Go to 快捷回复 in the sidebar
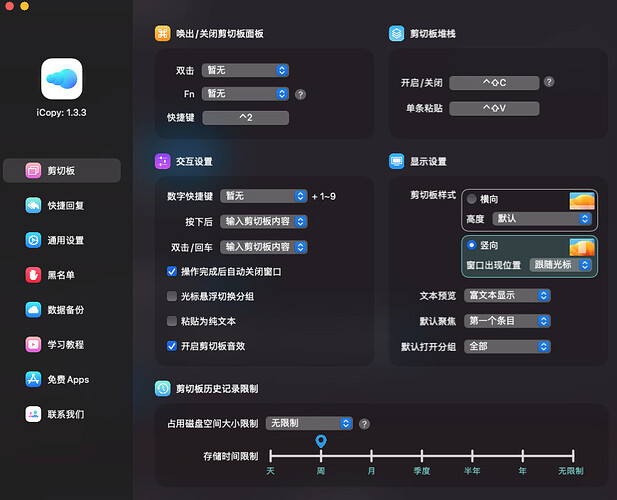617x500 pixels. [x=62, y=205]
